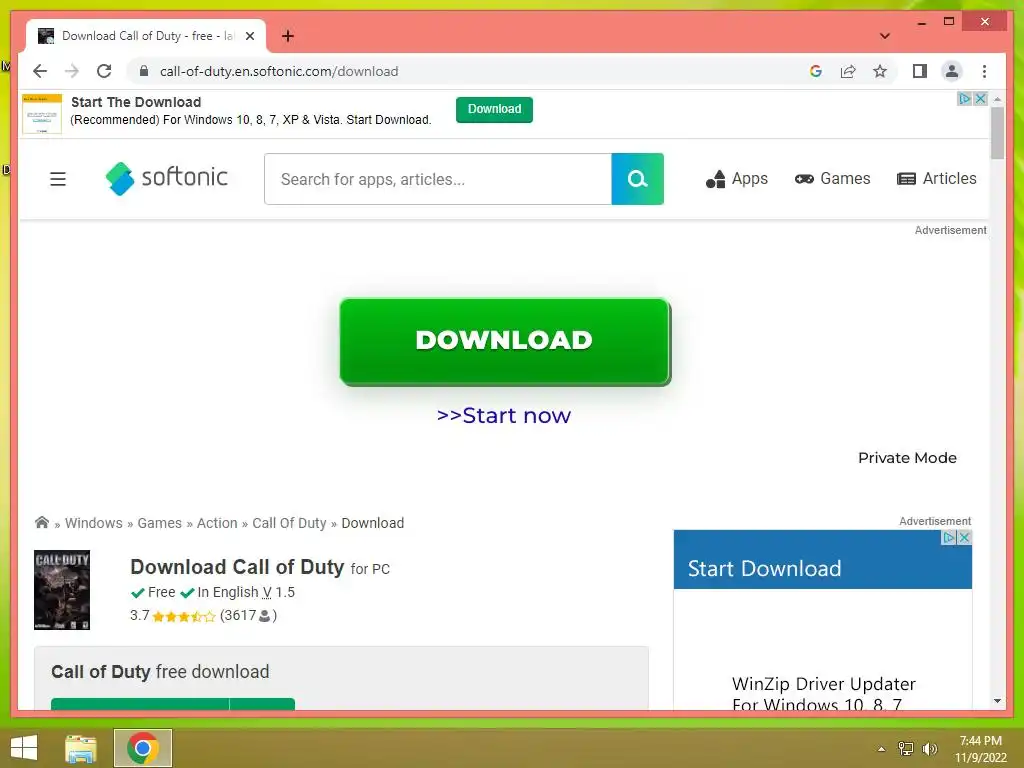Close the top banner ad X

[980, 99]
